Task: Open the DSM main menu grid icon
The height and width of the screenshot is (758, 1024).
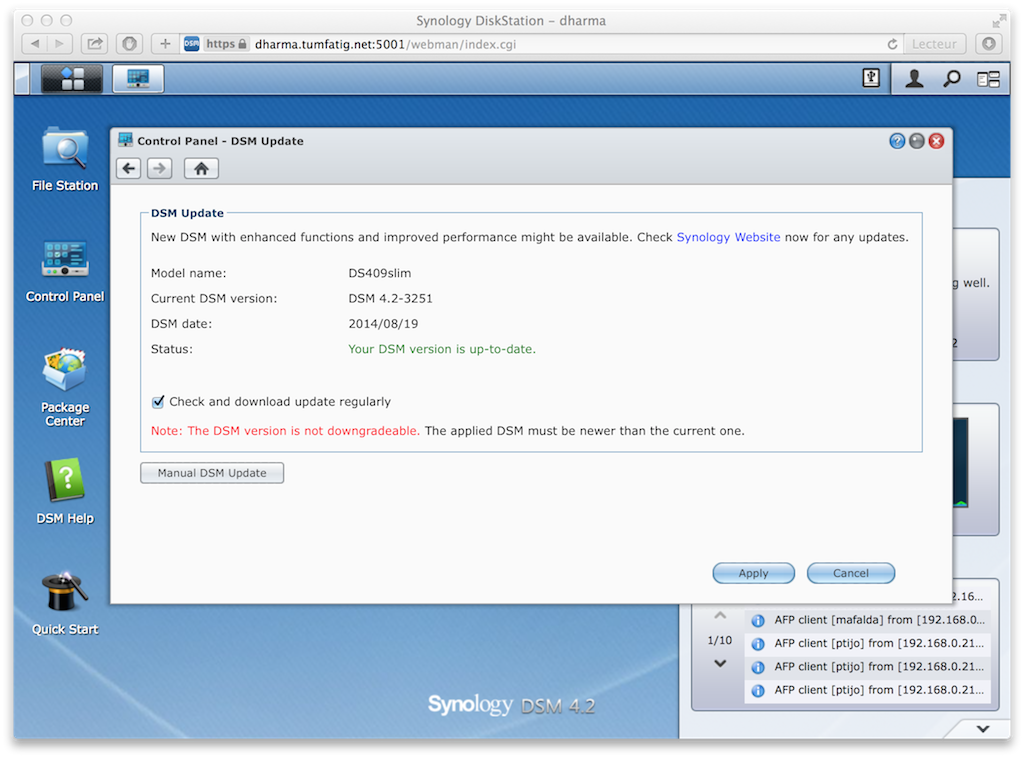Action: pyautogui.click(x=72, y=79)
